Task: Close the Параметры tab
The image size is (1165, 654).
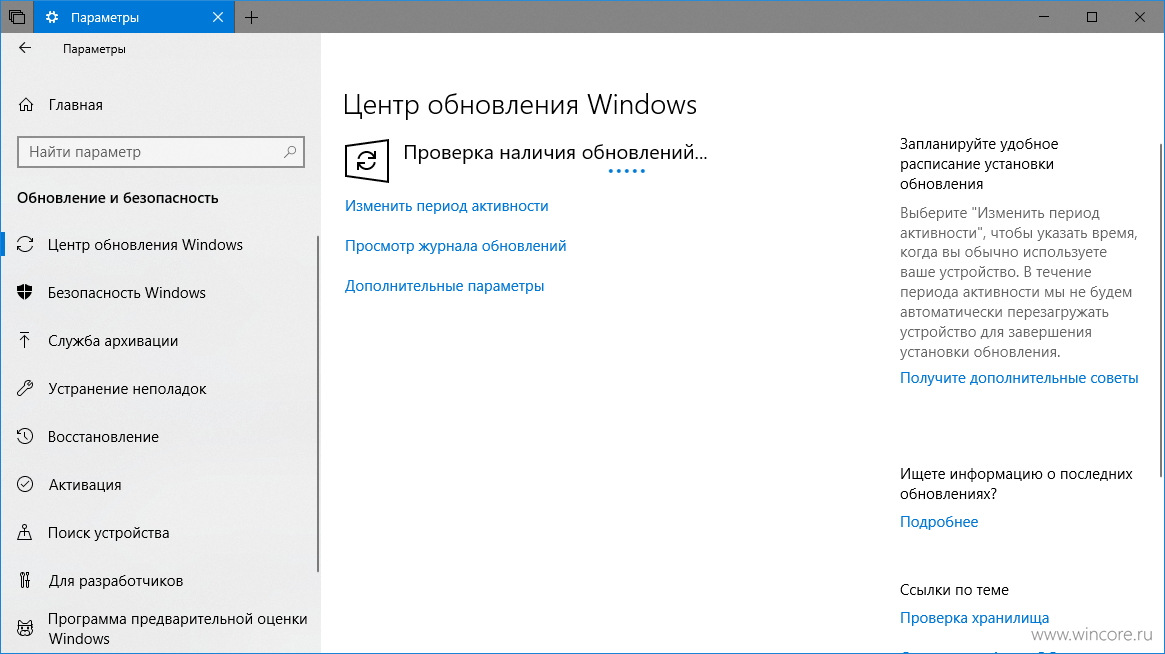Action: 218,16
